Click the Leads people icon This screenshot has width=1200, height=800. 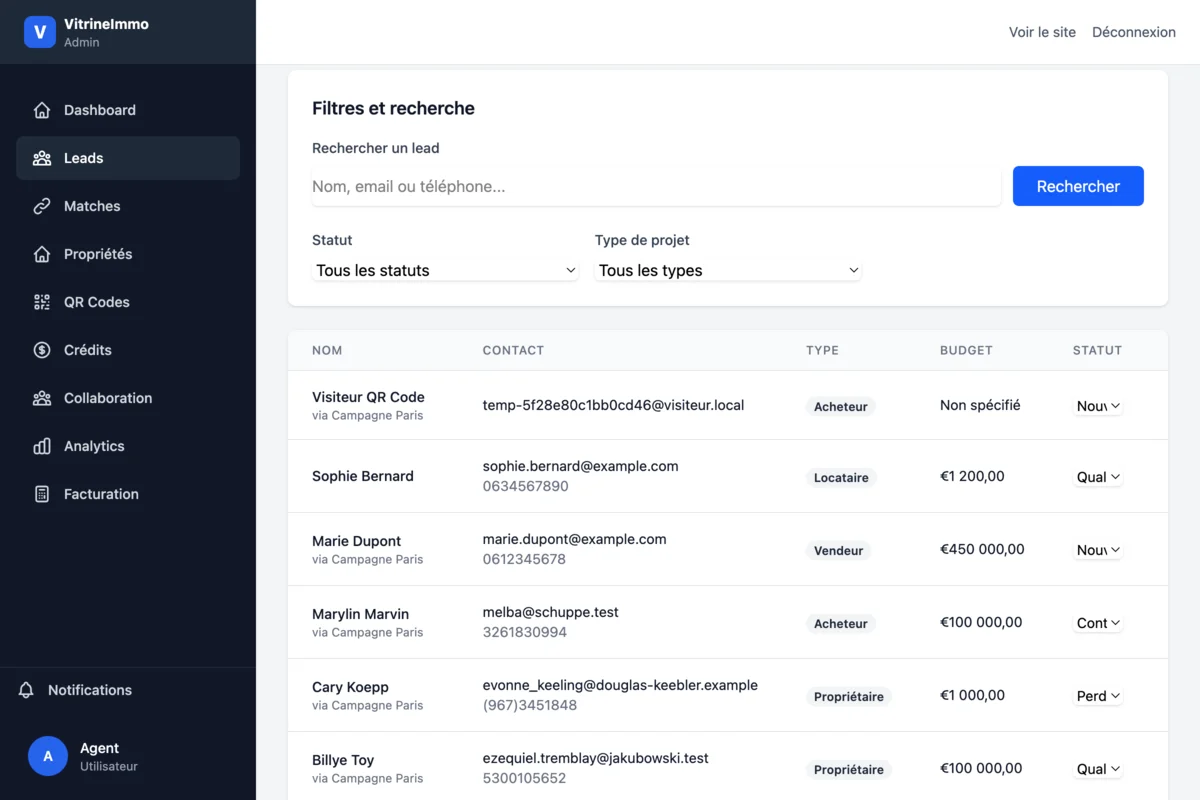click(x=41, y=158)
